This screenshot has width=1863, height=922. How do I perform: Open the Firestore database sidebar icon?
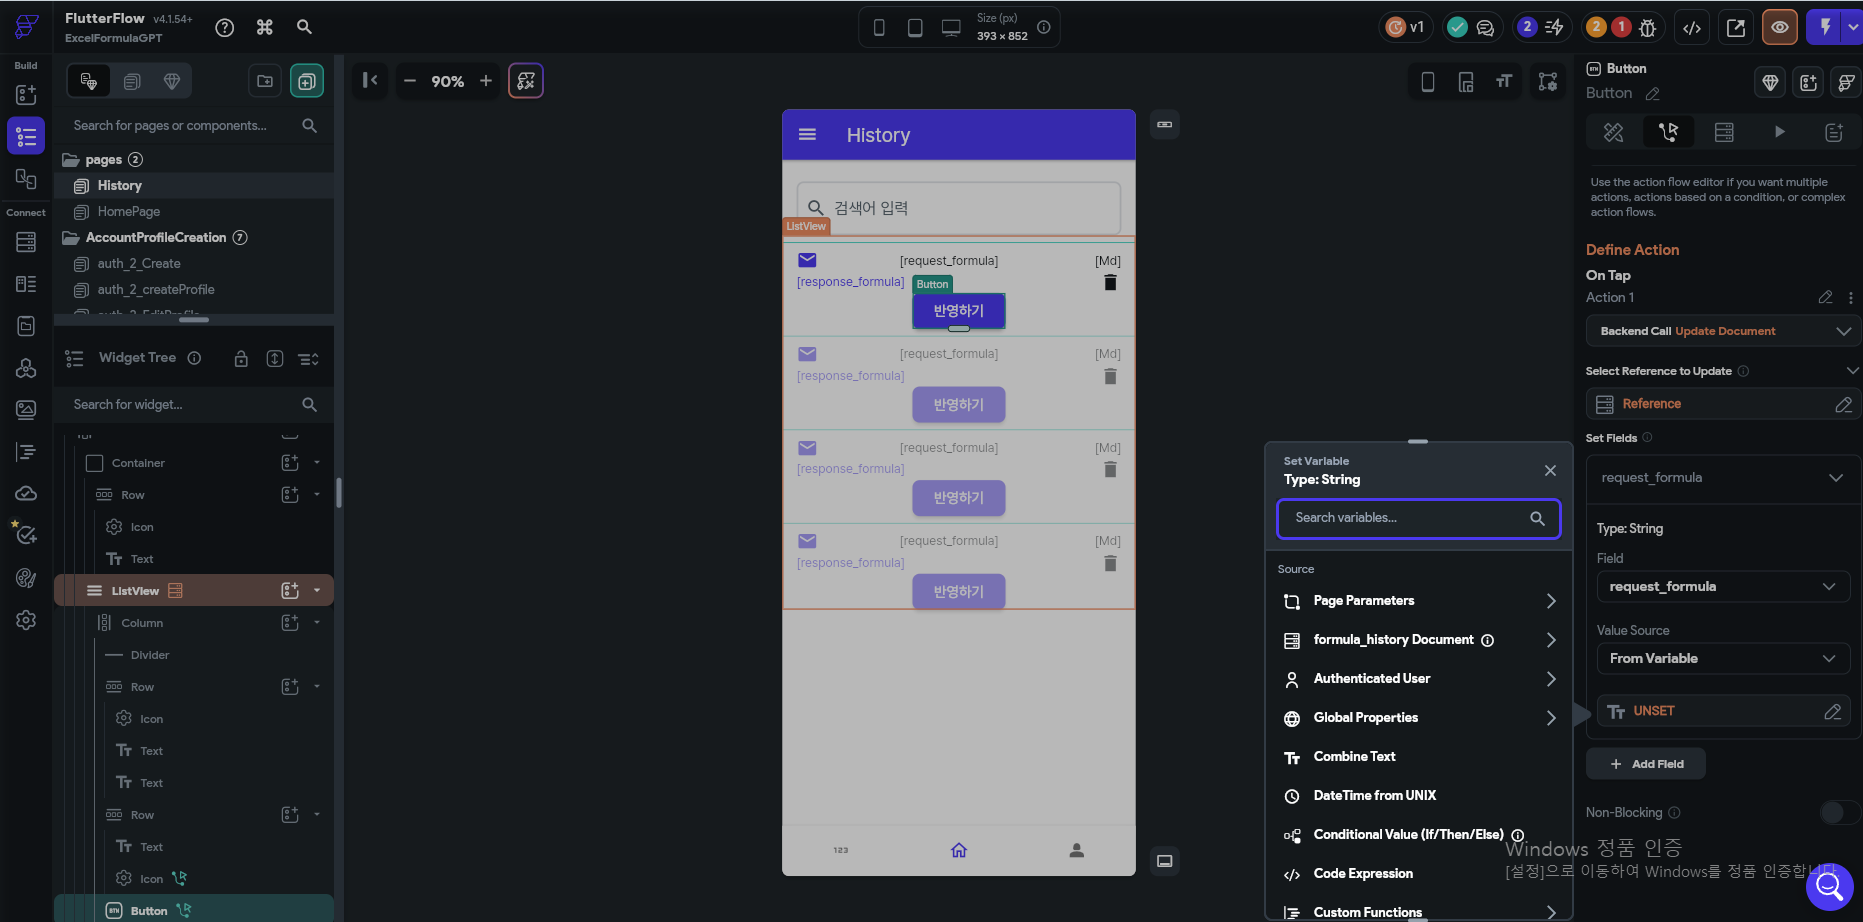point(26,242)
